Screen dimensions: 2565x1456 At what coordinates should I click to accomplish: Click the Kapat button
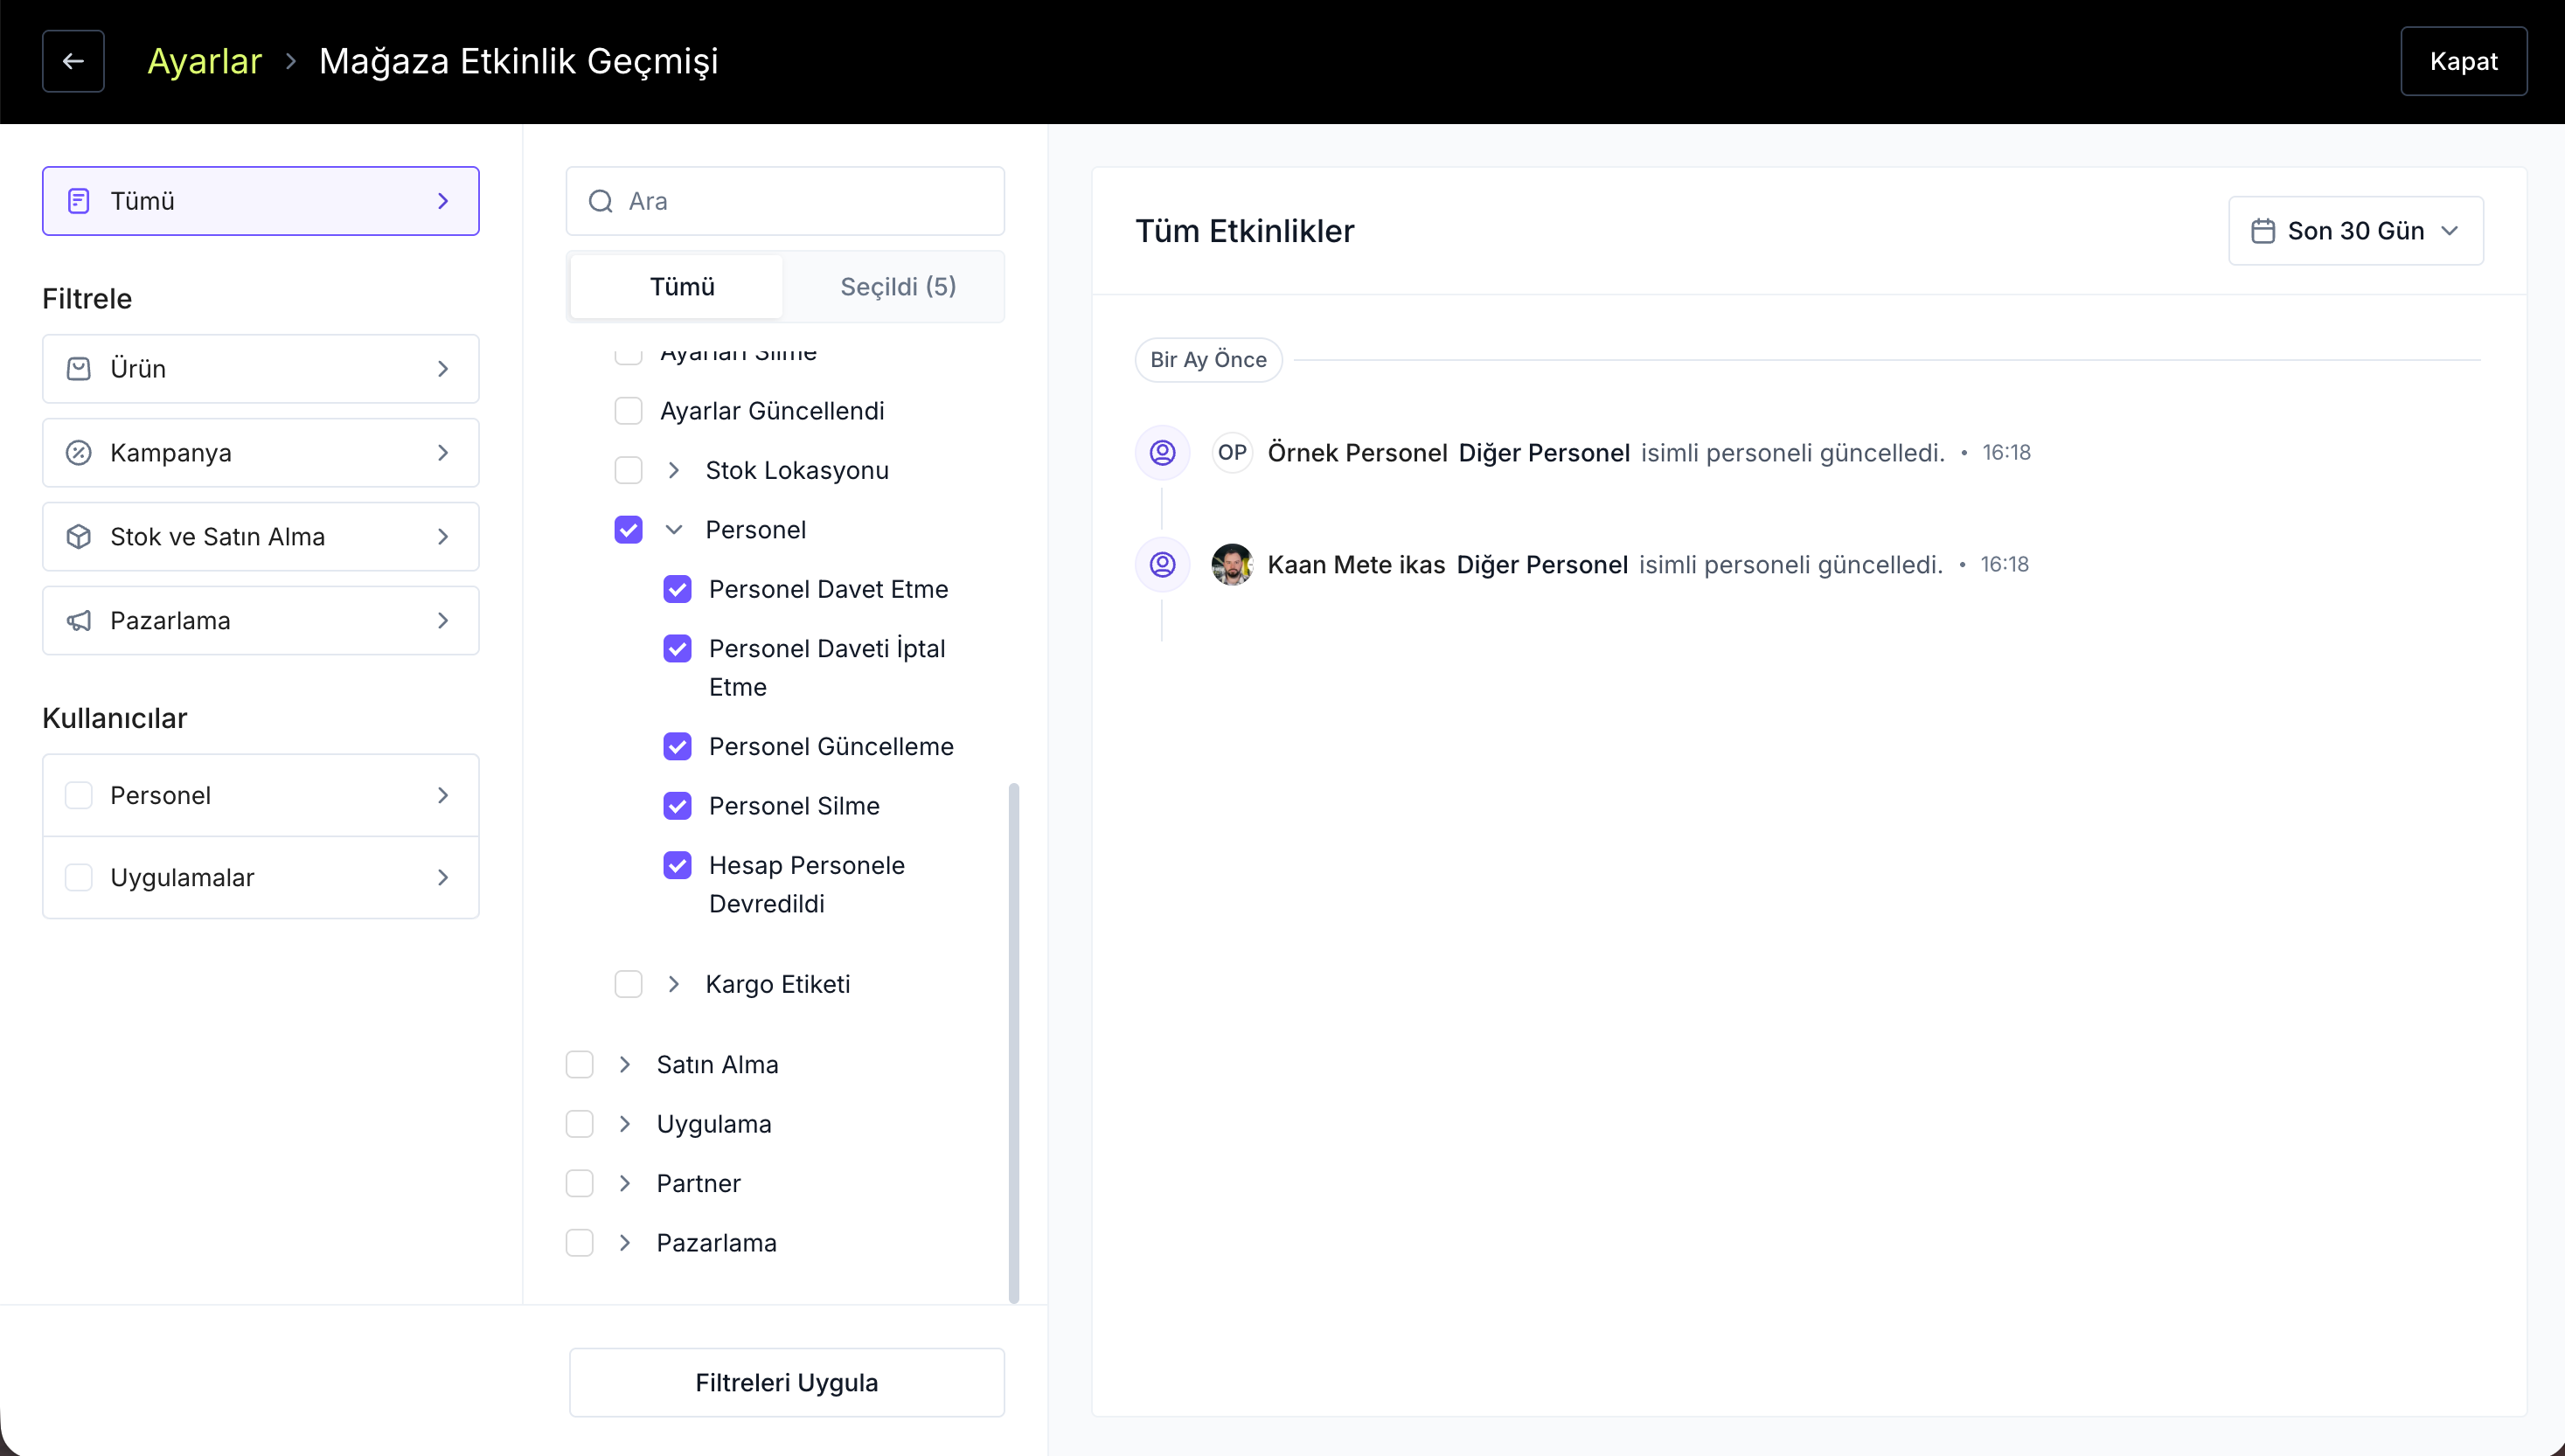pyautogui.click(x=2464, y=61)
